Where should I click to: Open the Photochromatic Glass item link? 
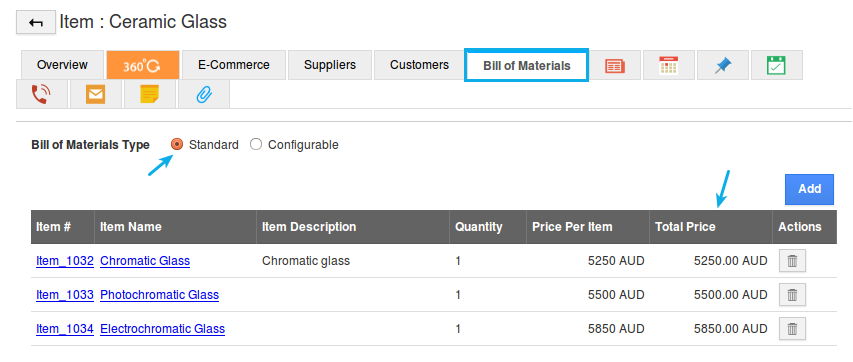coord(159,295)
